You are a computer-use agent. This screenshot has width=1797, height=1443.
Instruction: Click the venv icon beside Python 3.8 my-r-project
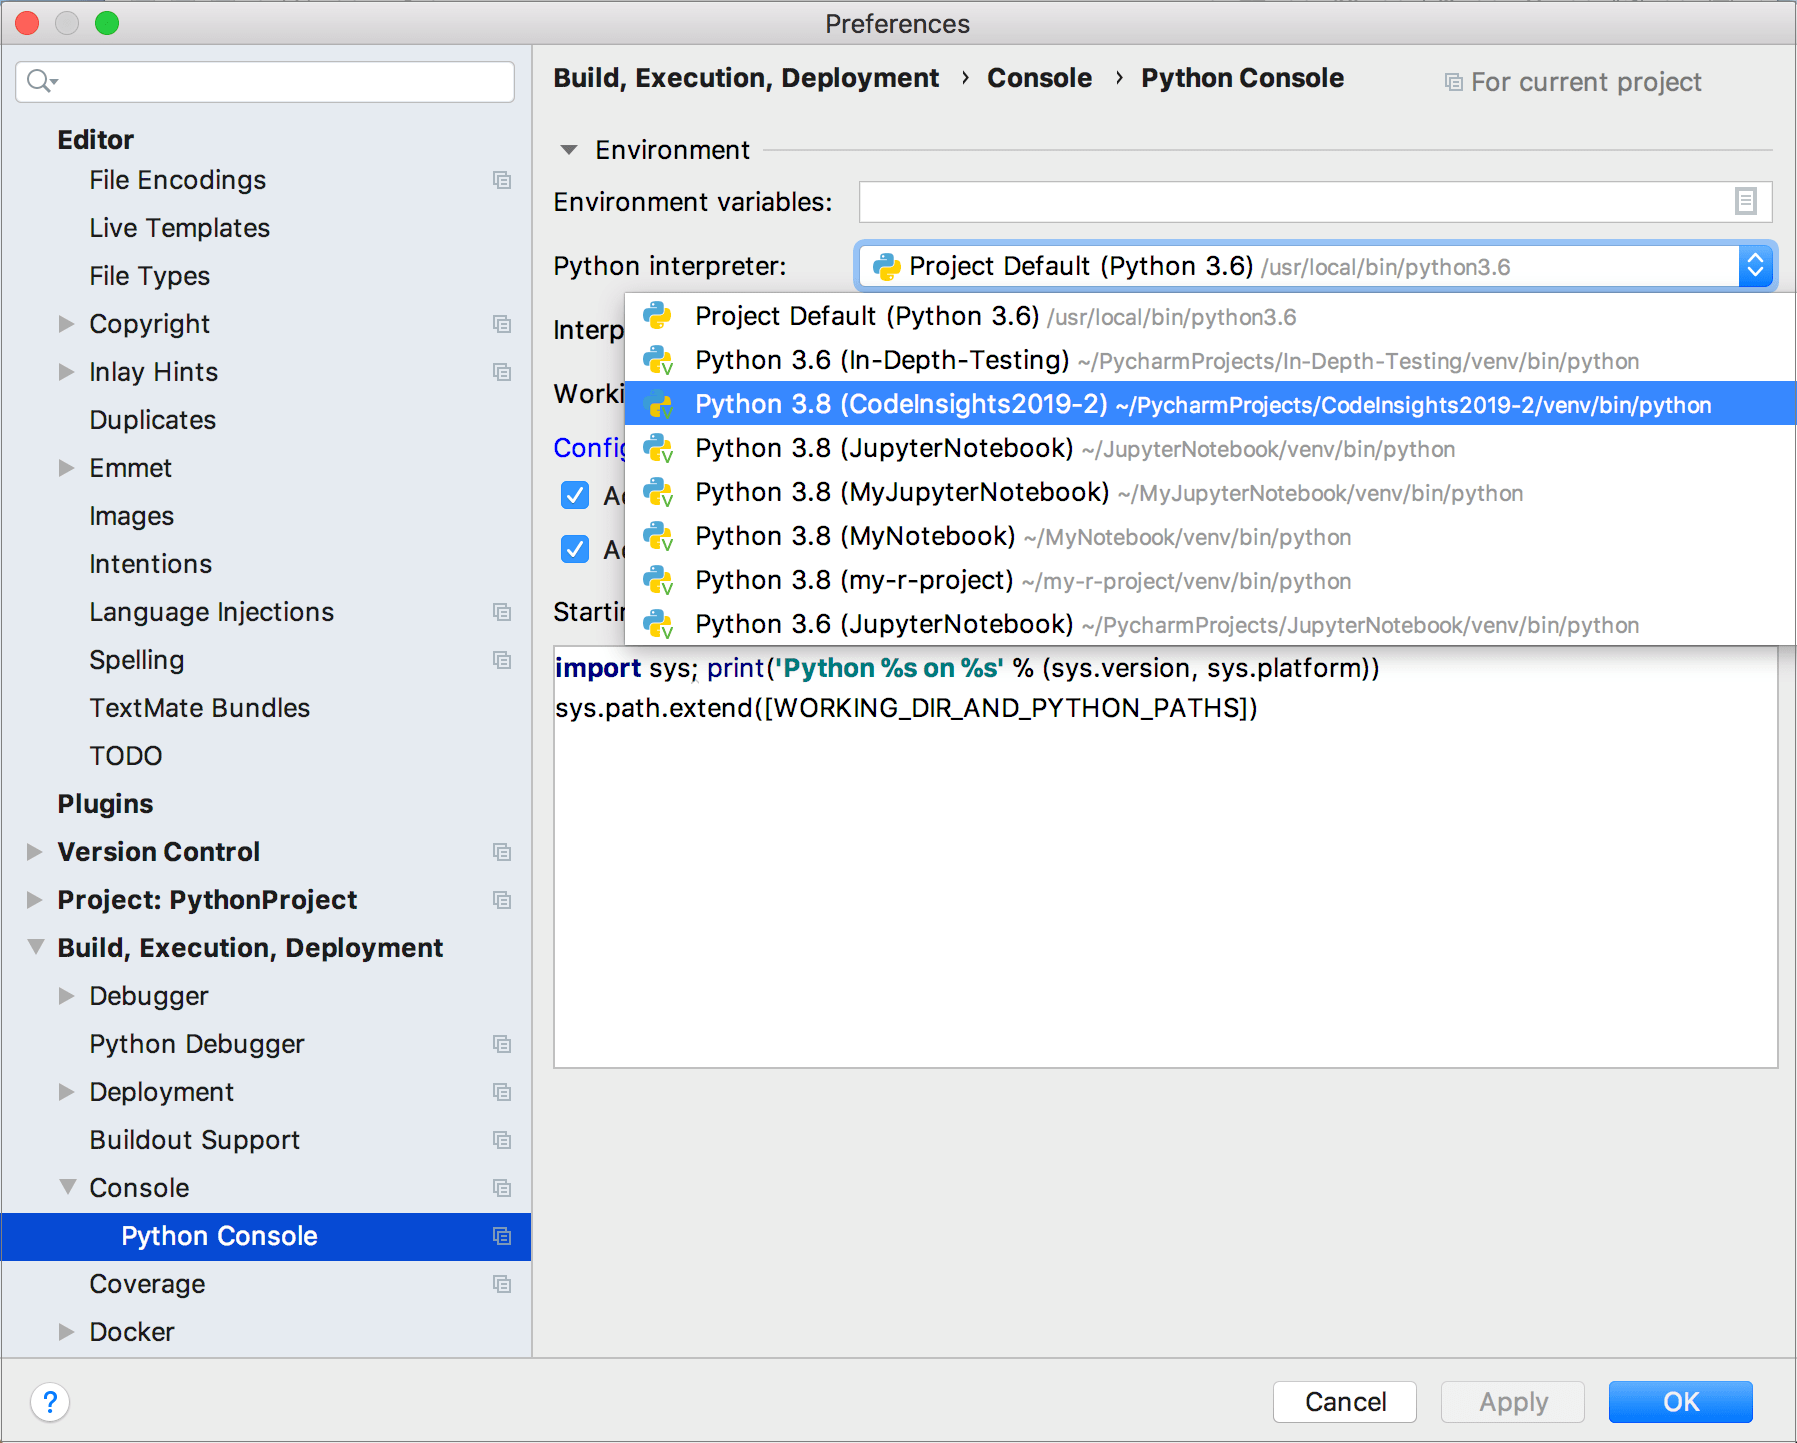[658, 580]
